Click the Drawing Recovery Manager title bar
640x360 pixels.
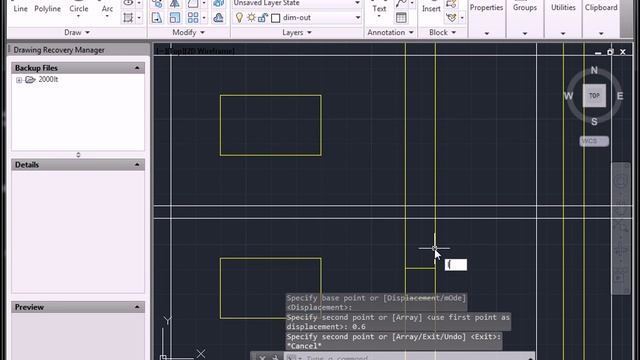(78, 50)
